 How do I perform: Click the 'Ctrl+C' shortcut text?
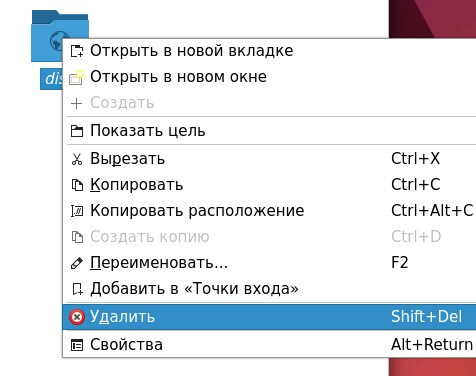(416, 185)
